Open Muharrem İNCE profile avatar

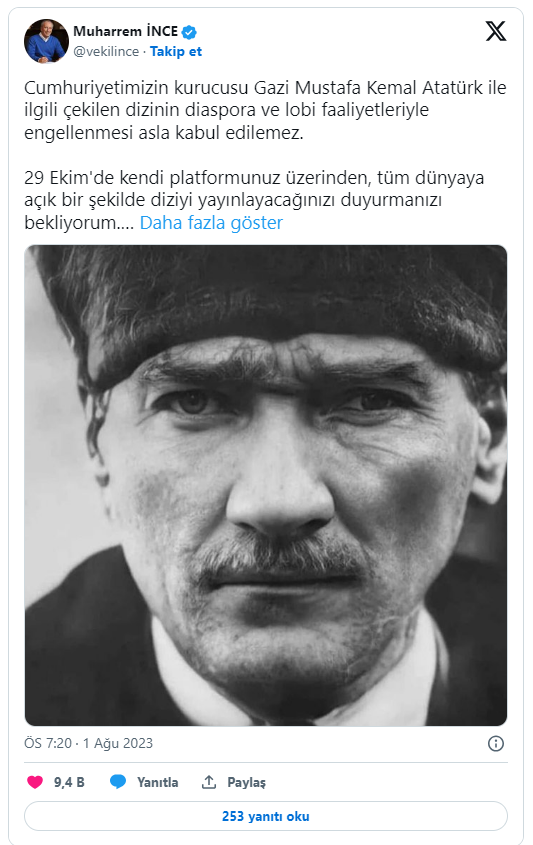point(46,41)
